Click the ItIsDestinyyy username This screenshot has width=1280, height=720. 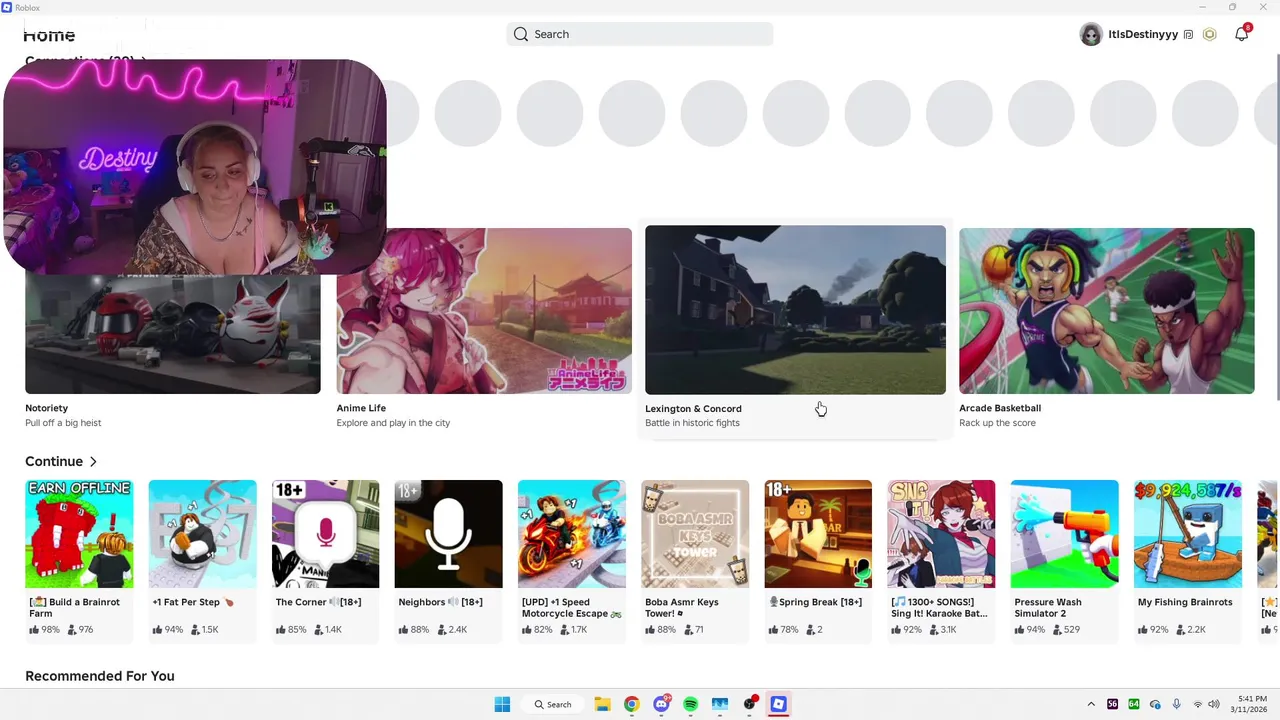point(1143,34)
